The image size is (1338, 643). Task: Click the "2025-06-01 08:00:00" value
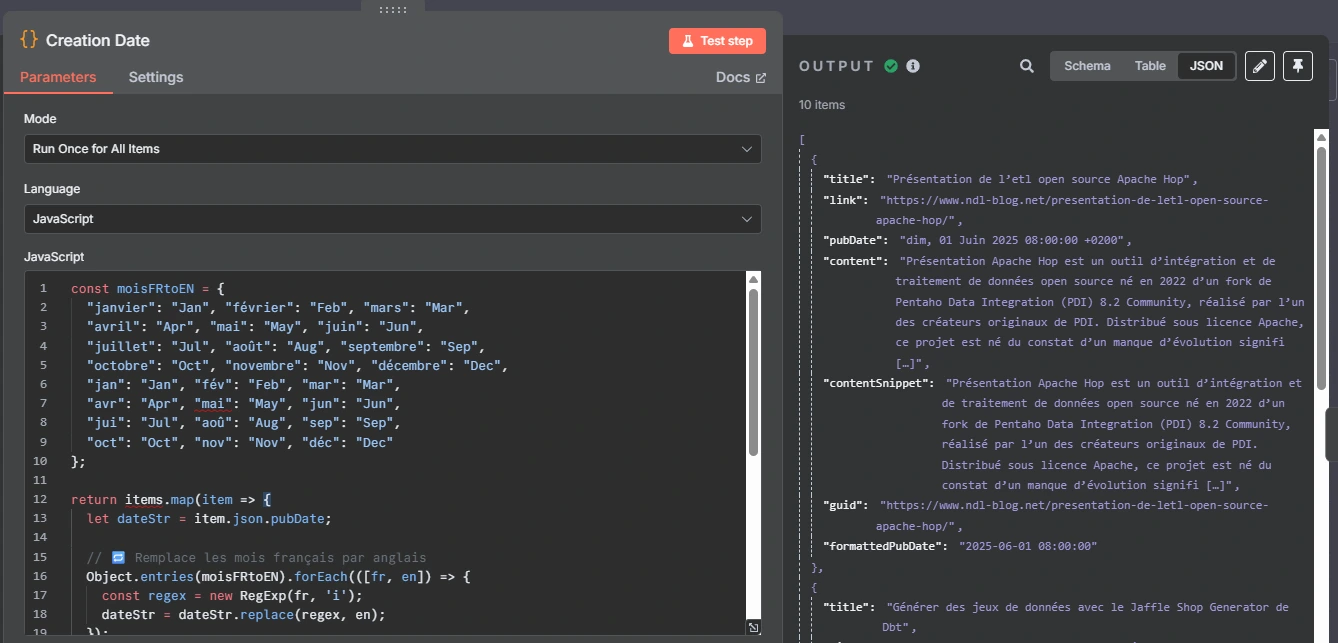[x=1028, y=546]
